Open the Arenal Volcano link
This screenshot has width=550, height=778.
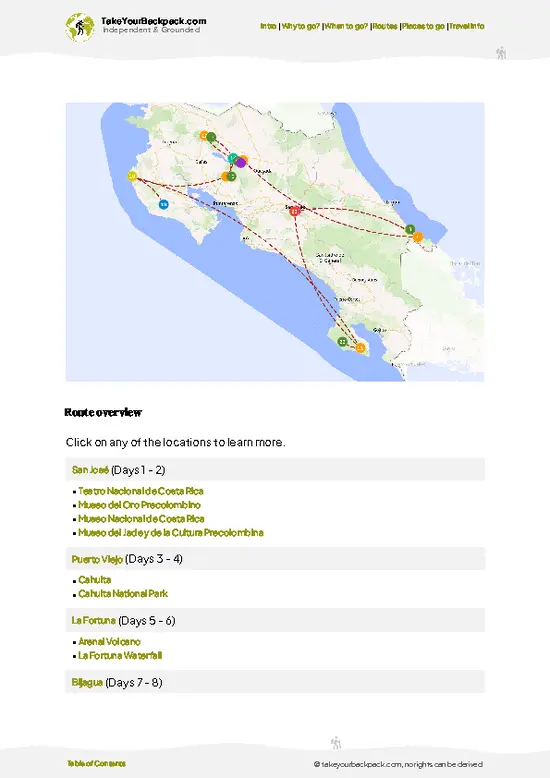[109, 642]
